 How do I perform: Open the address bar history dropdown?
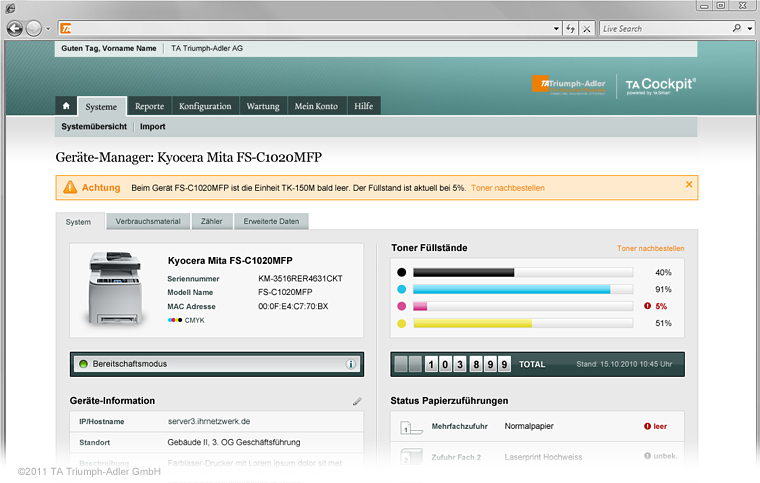(556, 29)
